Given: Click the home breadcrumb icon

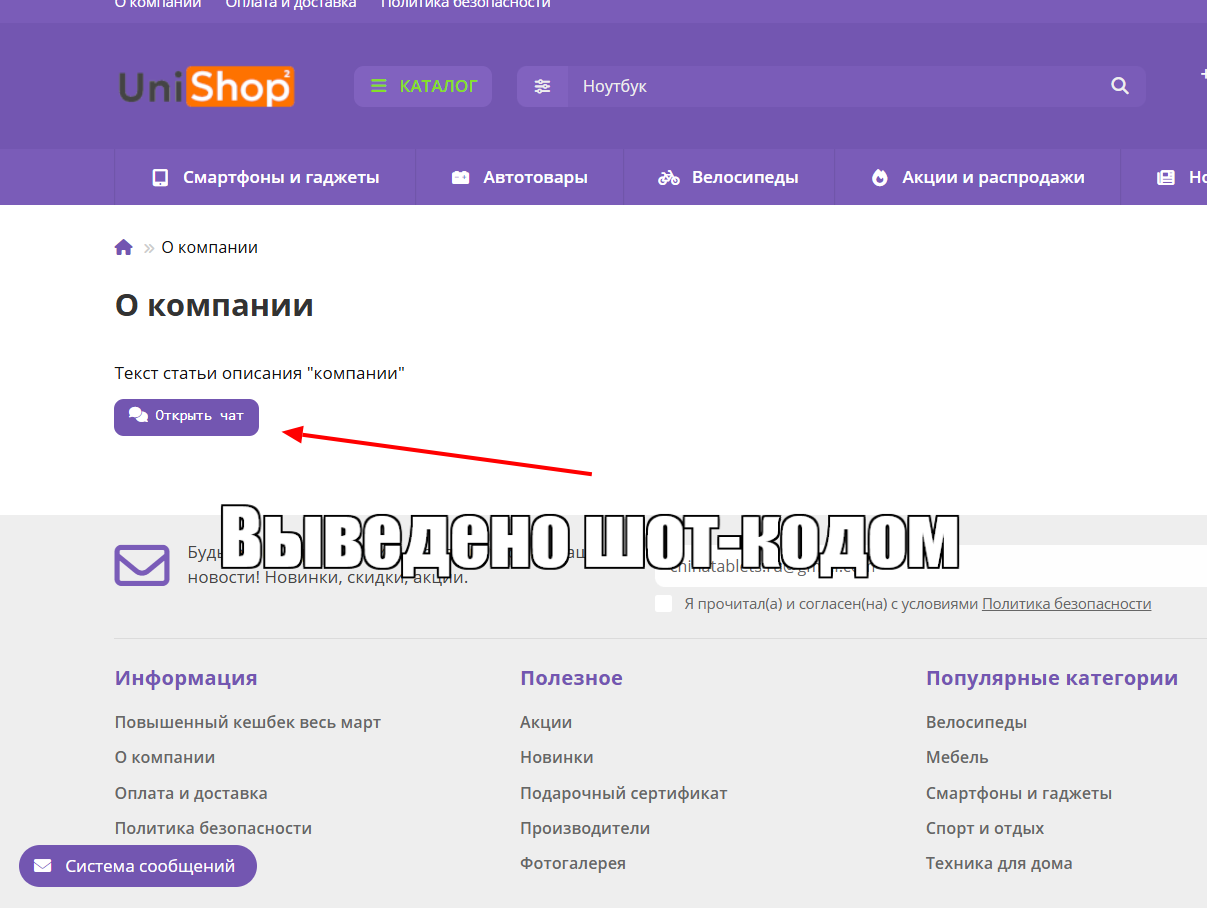Looking at the screenshot, I should (x=124, y=248).
